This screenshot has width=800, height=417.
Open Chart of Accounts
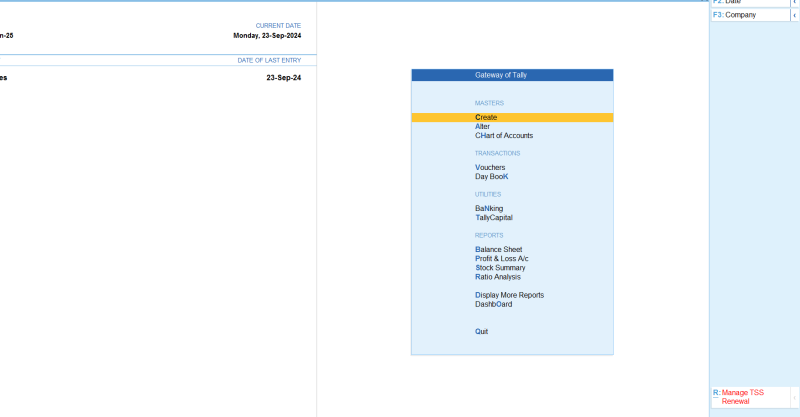pyautogui.click(x=504, y=136)
